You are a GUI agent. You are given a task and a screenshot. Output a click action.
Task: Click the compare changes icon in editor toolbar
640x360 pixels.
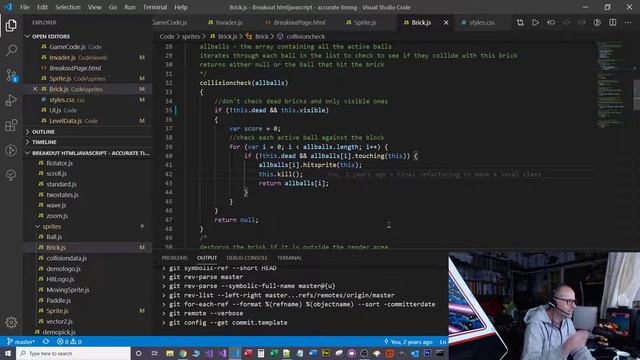[520, 23]
